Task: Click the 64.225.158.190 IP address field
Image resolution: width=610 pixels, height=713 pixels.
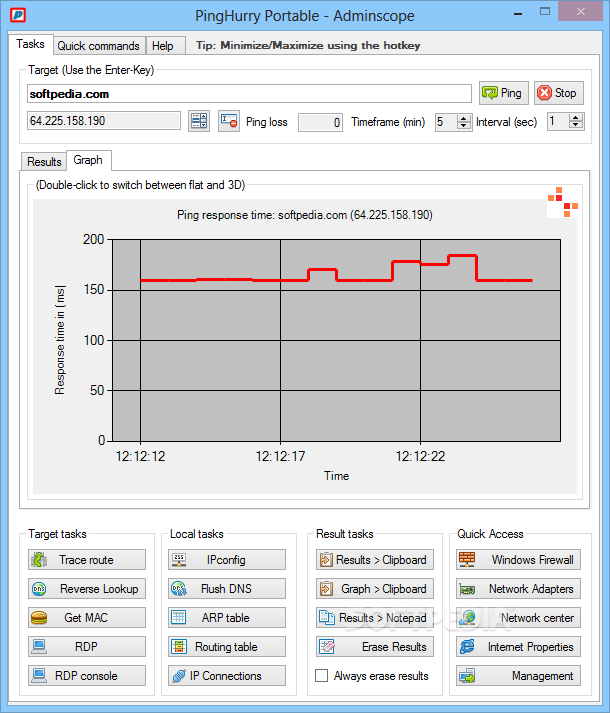Action: (104, 121)
